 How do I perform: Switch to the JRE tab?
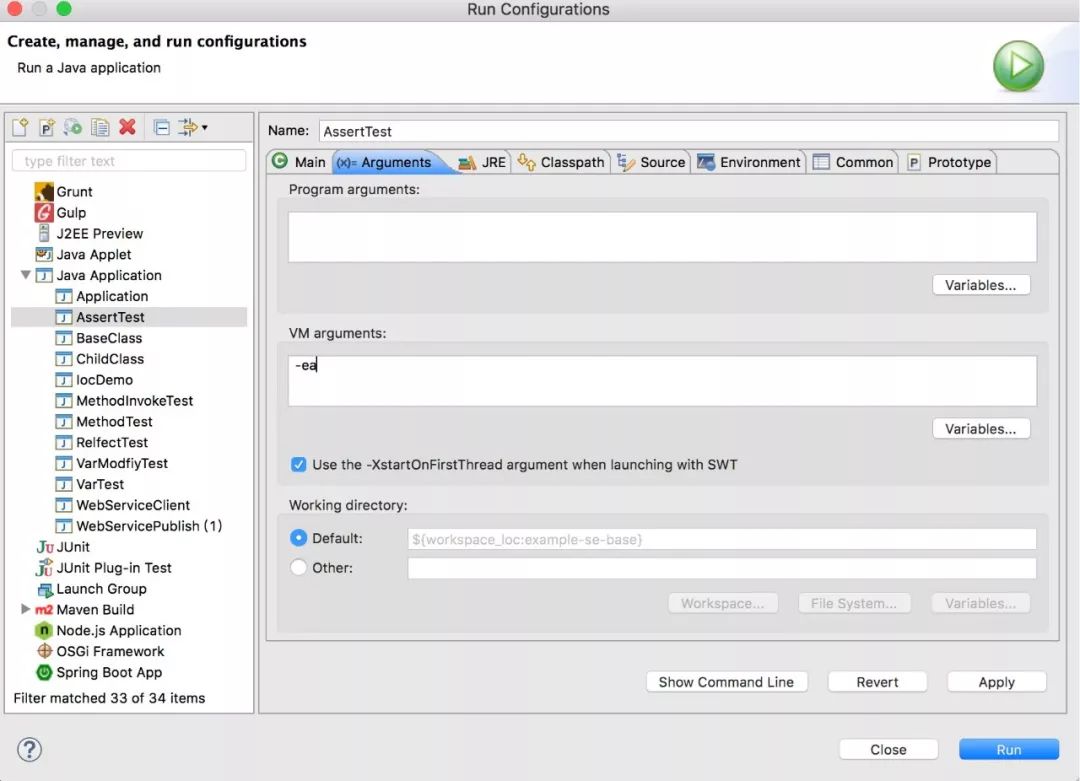click(482, 162)
